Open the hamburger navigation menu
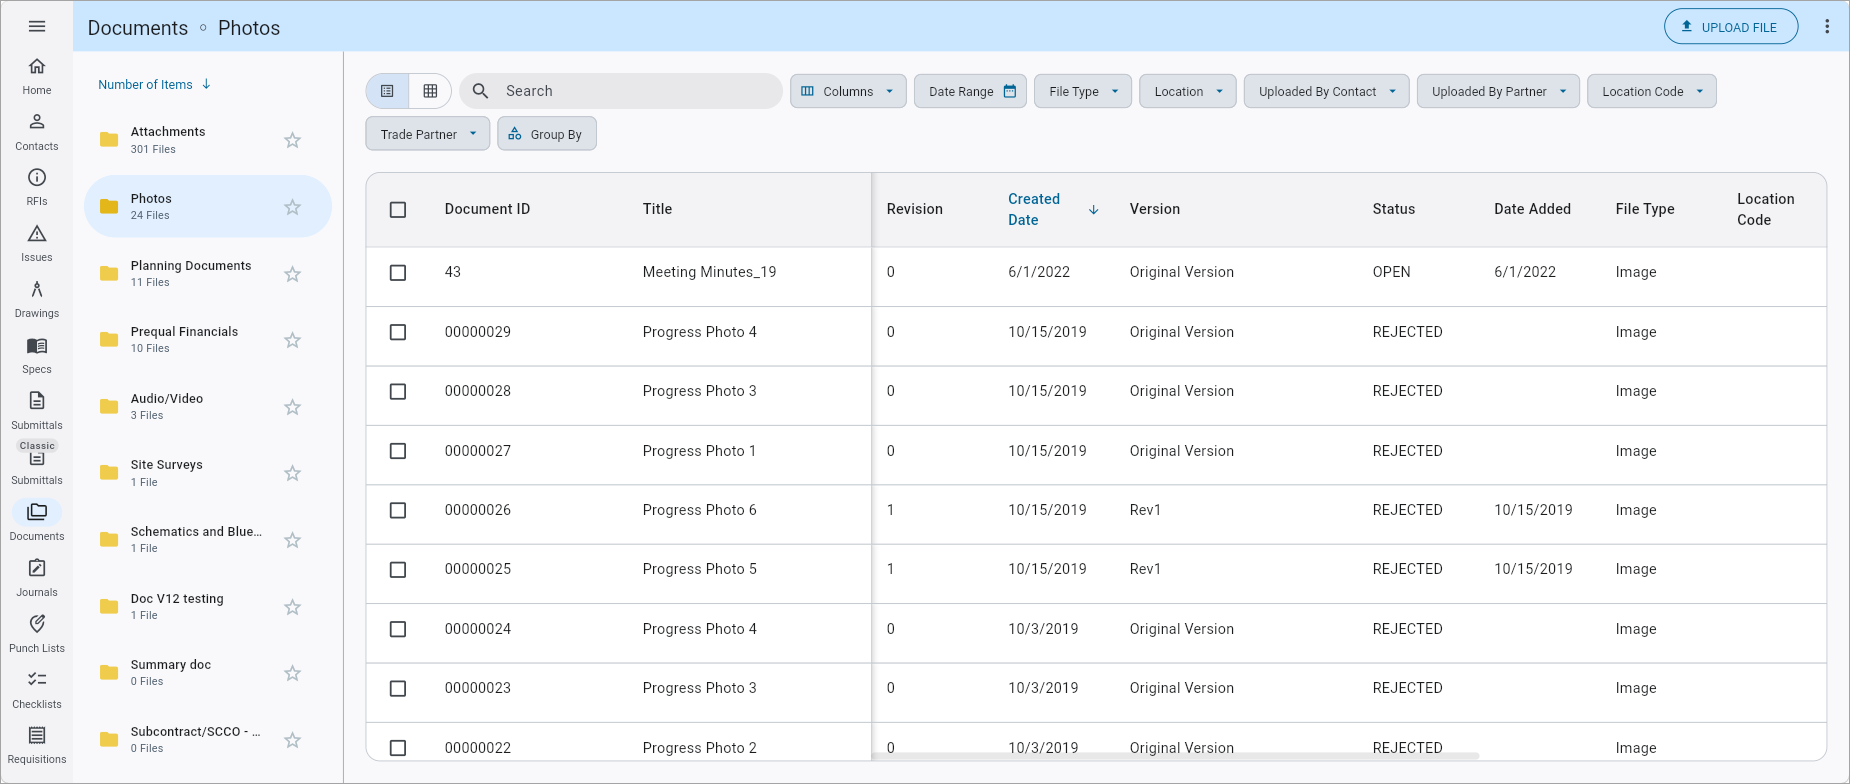Image resolution: width=1850 pixels, height=784 pixels. click(37, 26)
